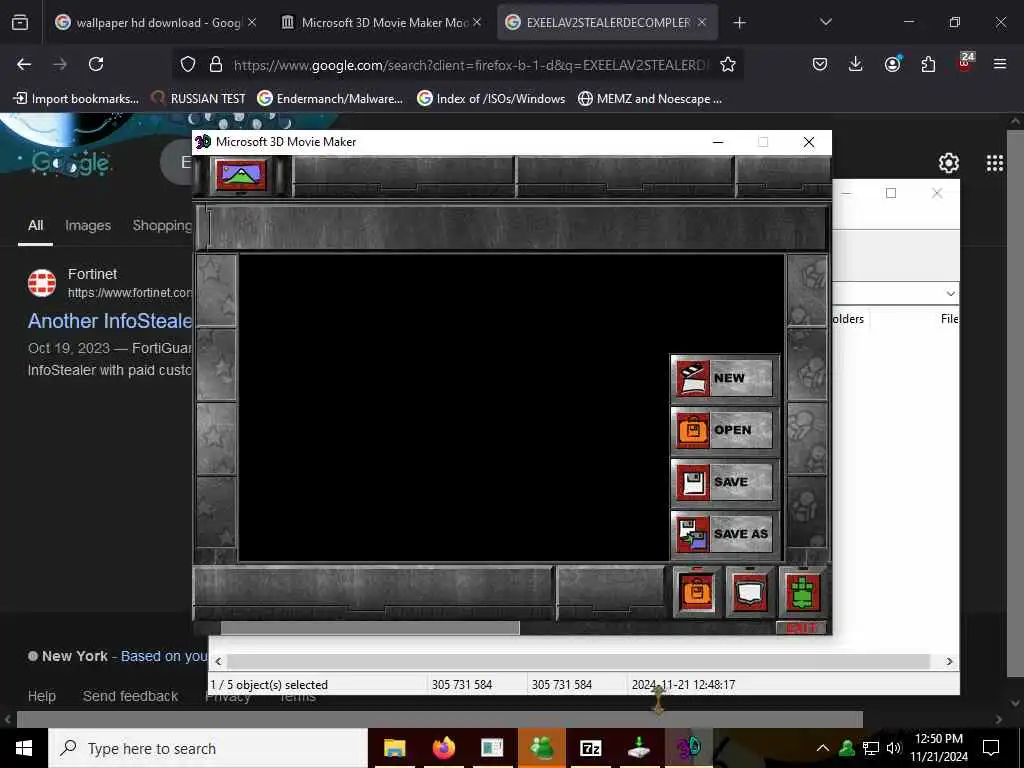Click the orange portfolio briefcase icon

[696, 592]
